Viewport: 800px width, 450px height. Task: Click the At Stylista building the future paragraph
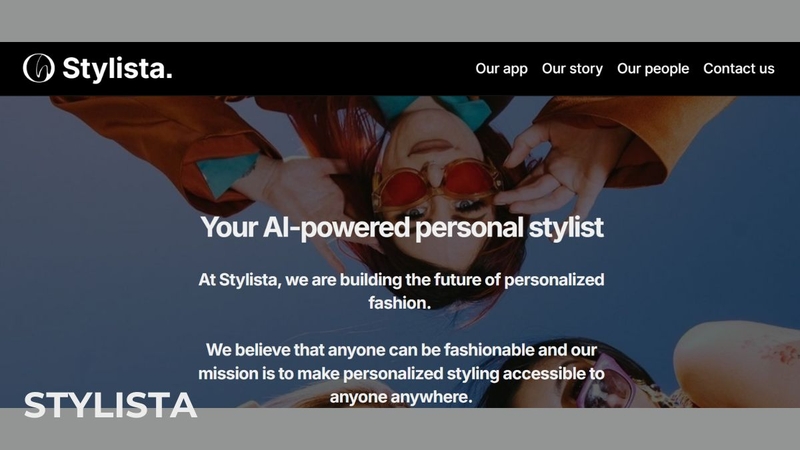point(401,291)
